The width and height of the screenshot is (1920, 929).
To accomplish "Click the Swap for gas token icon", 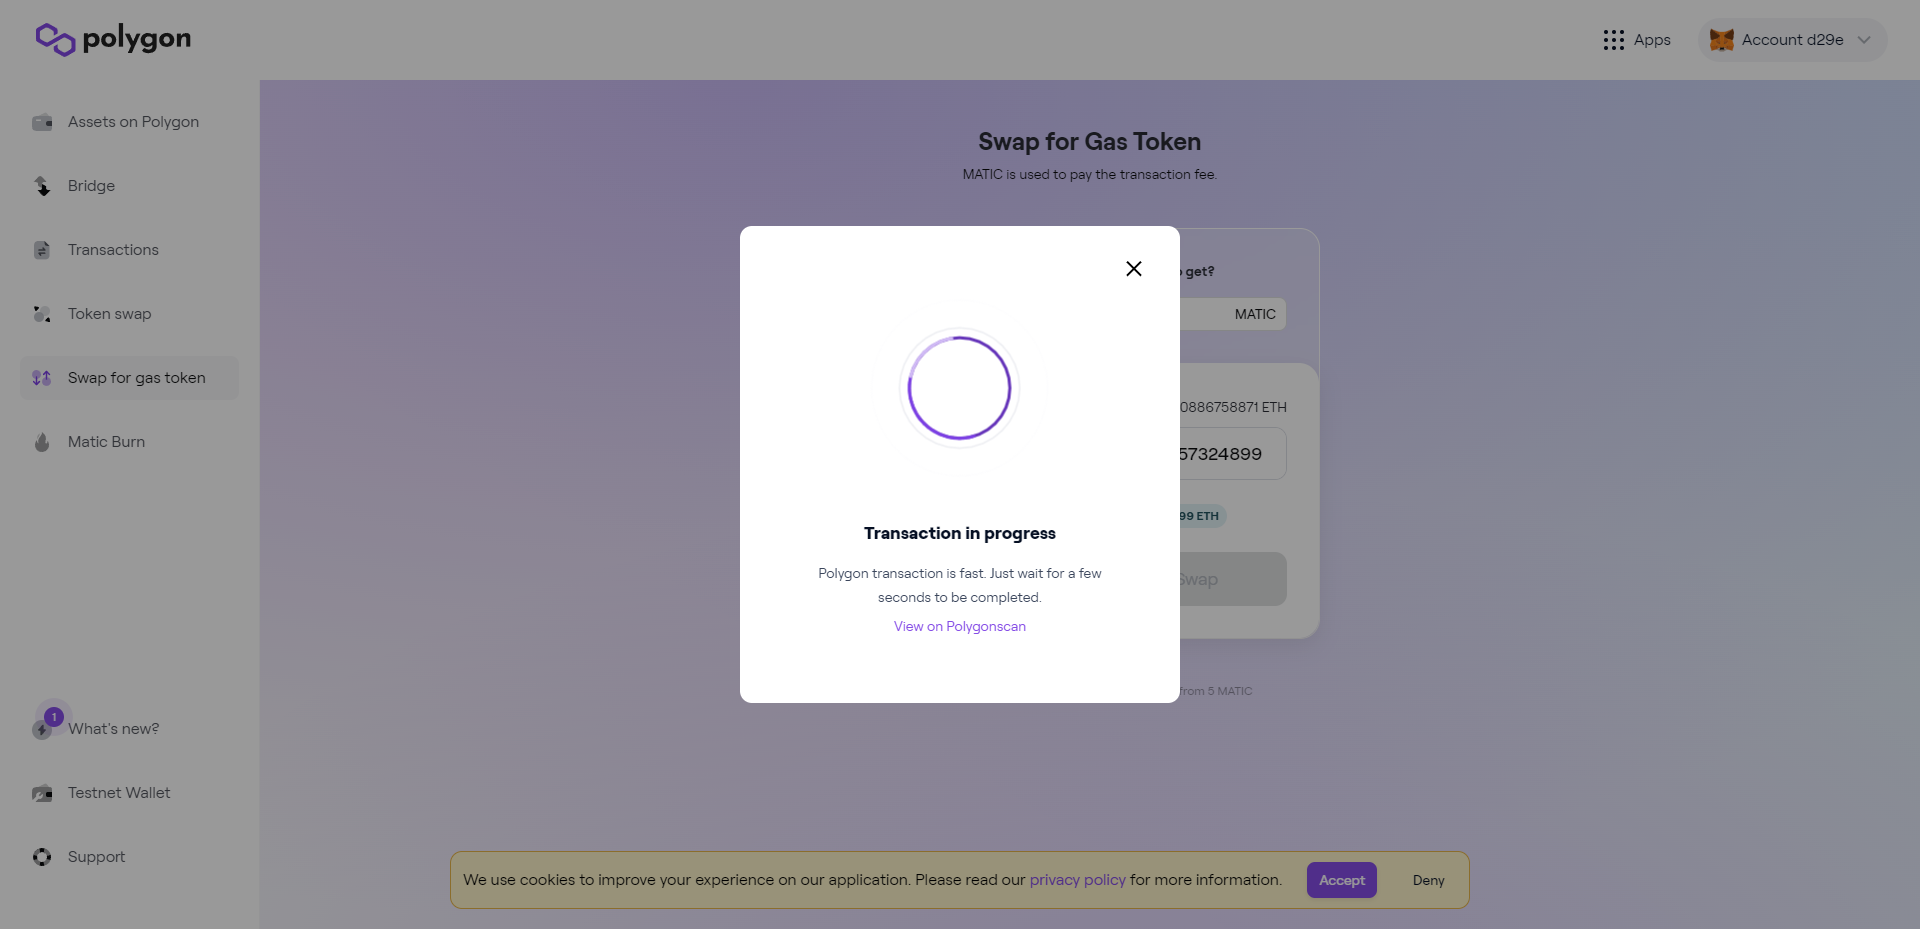I will (42, 378).
